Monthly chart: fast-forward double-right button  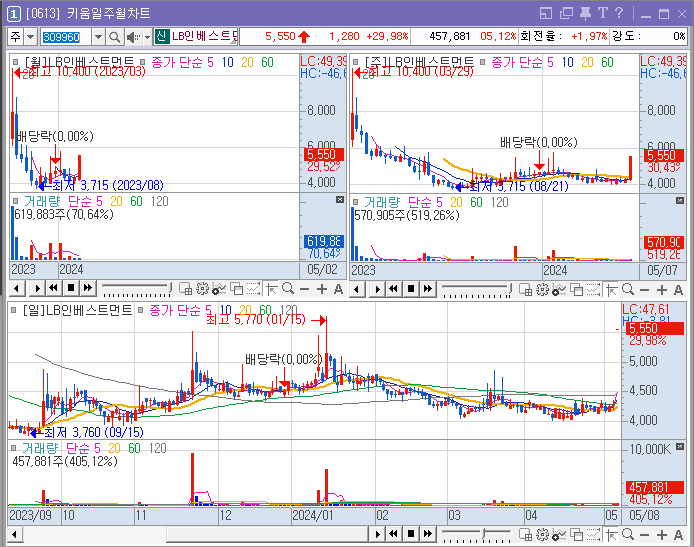pyautogui.click(x=88, y=289)
